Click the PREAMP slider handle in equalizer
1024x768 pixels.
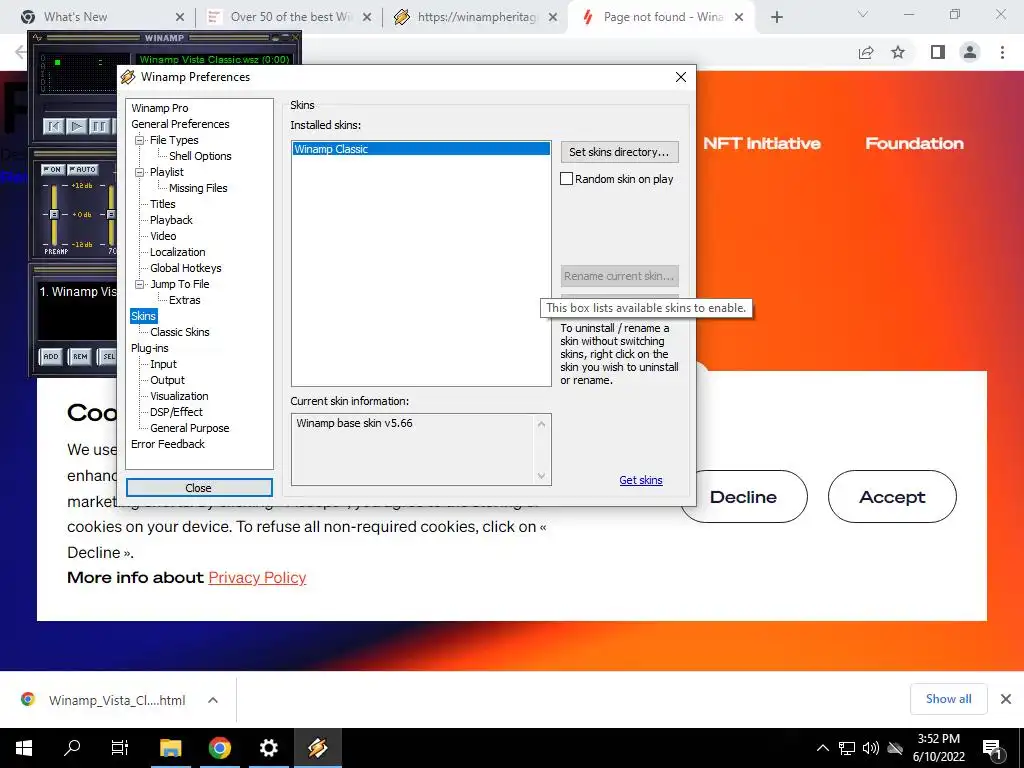(x=54, y=214)
